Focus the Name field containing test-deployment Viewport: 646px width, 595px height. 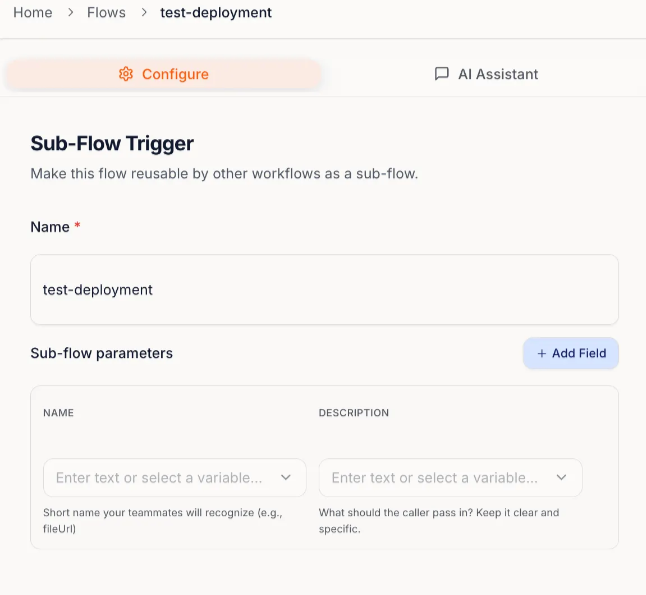(x=324, y=290)
